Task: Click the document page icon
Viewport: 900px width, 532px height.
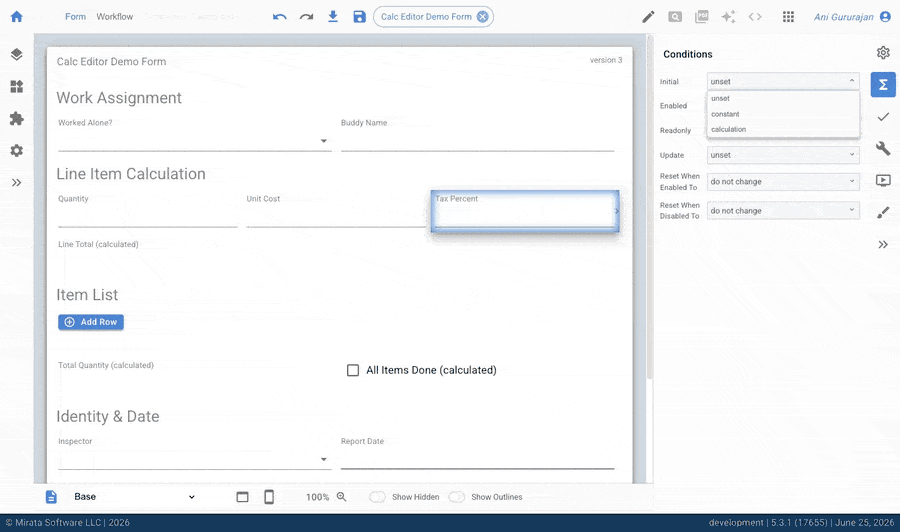Action: [x=51, y=497]
